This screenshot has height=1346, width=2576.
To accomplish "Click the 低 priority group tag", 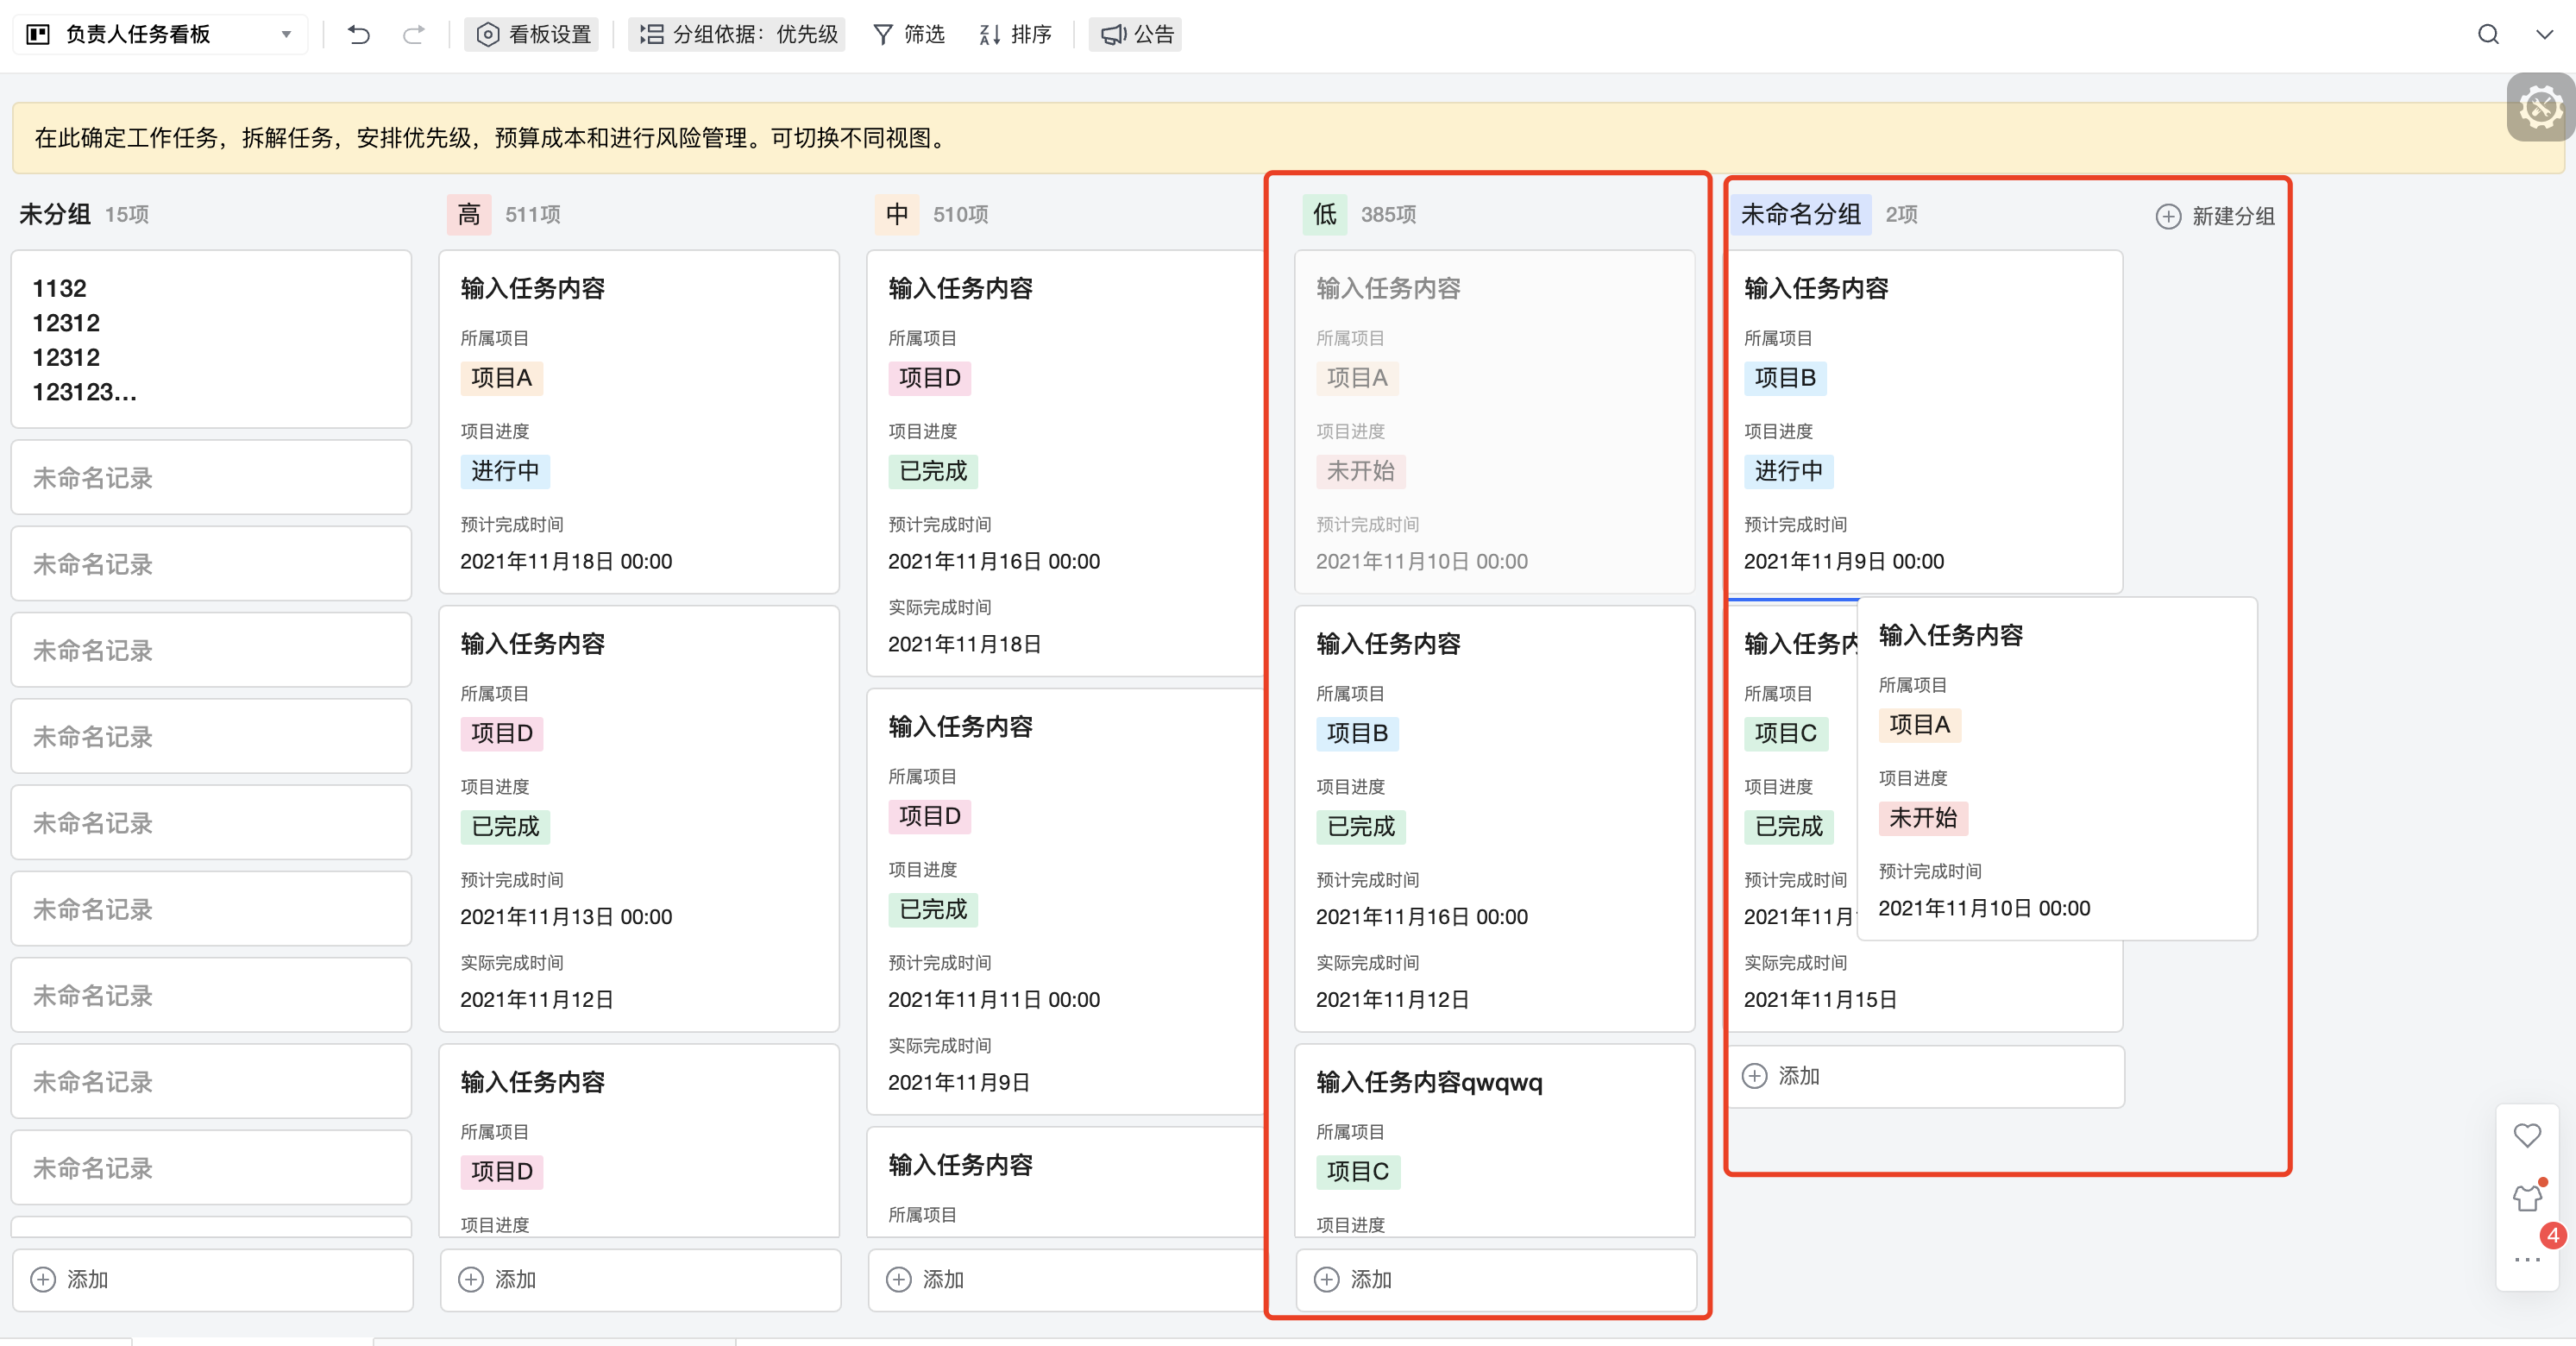I will [x=1324, y=214].
